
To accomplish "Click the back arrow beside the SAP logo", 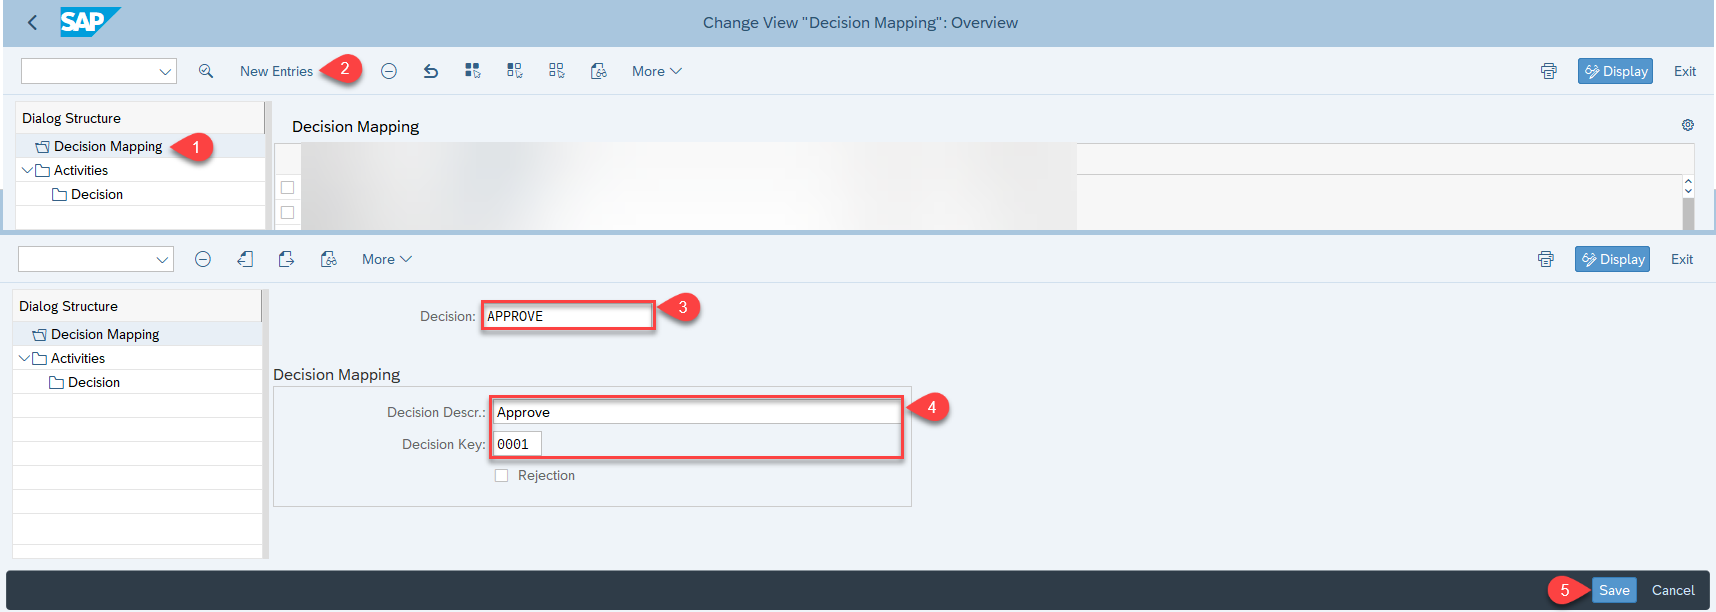I will 32,22.
